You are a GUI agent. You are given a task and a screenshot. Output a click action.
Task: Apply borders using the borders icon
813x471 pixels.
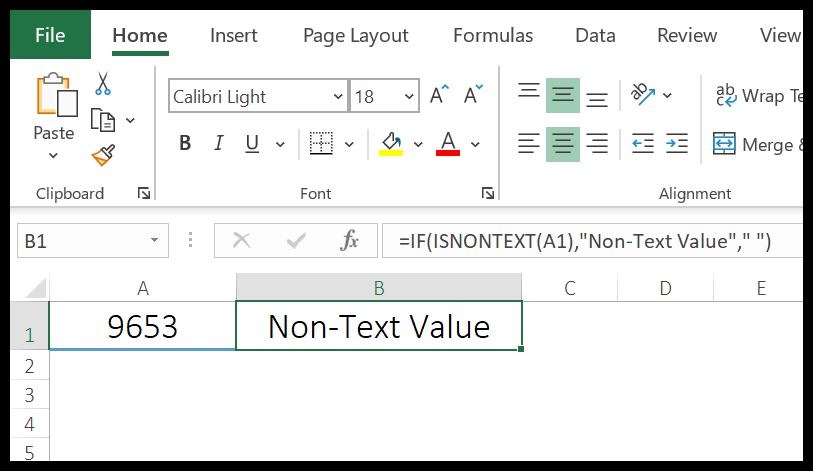pyautogui.click(x=321, y=143)
